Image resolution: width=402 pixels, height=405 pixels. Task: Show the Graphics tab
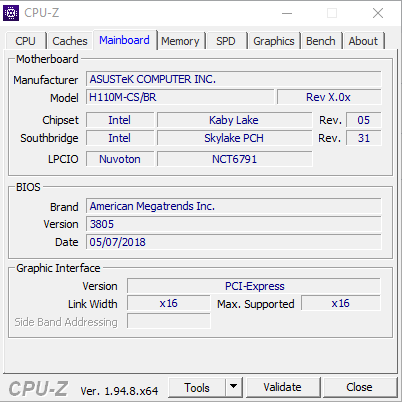[x=274, y=41]
